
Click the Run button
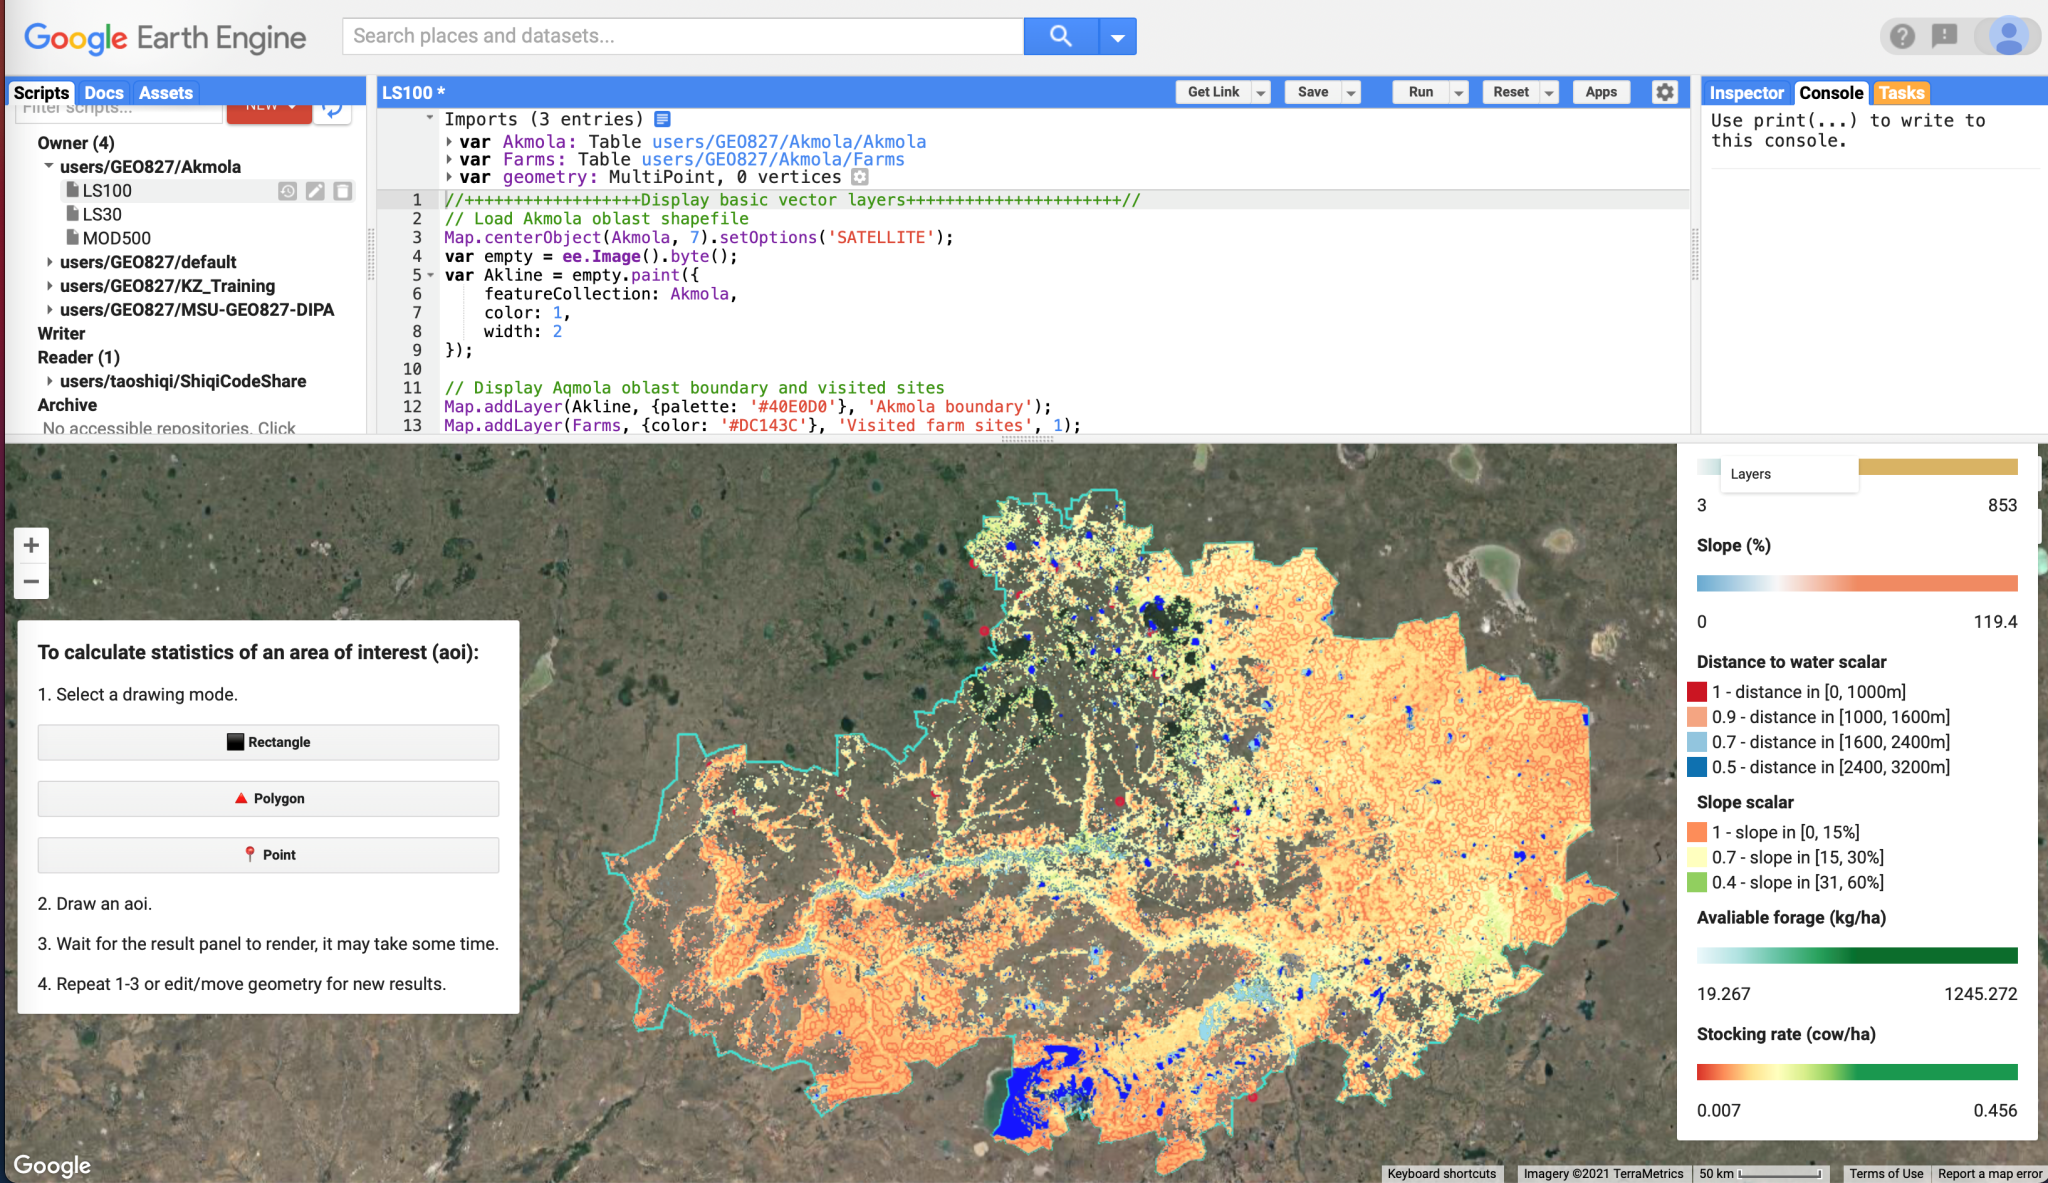coord(1421,92)
